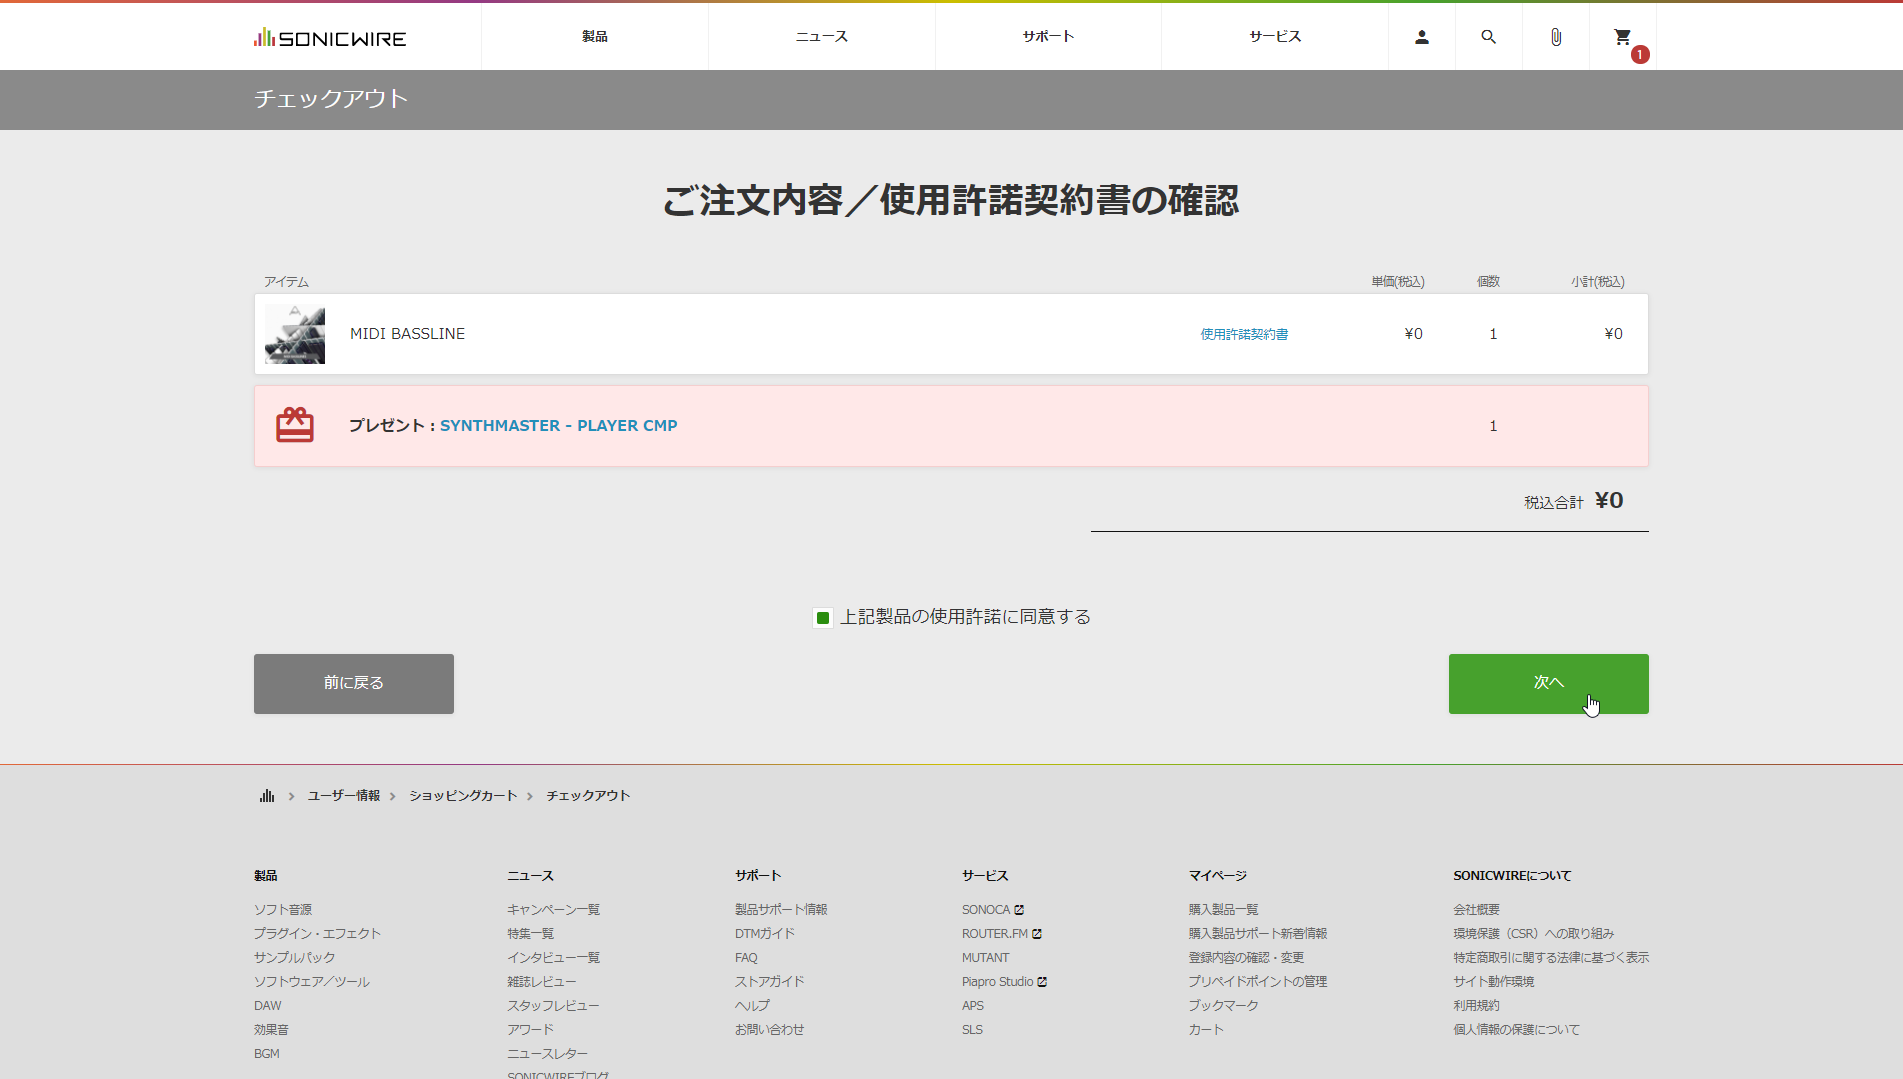Click the MIDI BASSLINE item name

point(407,334)
